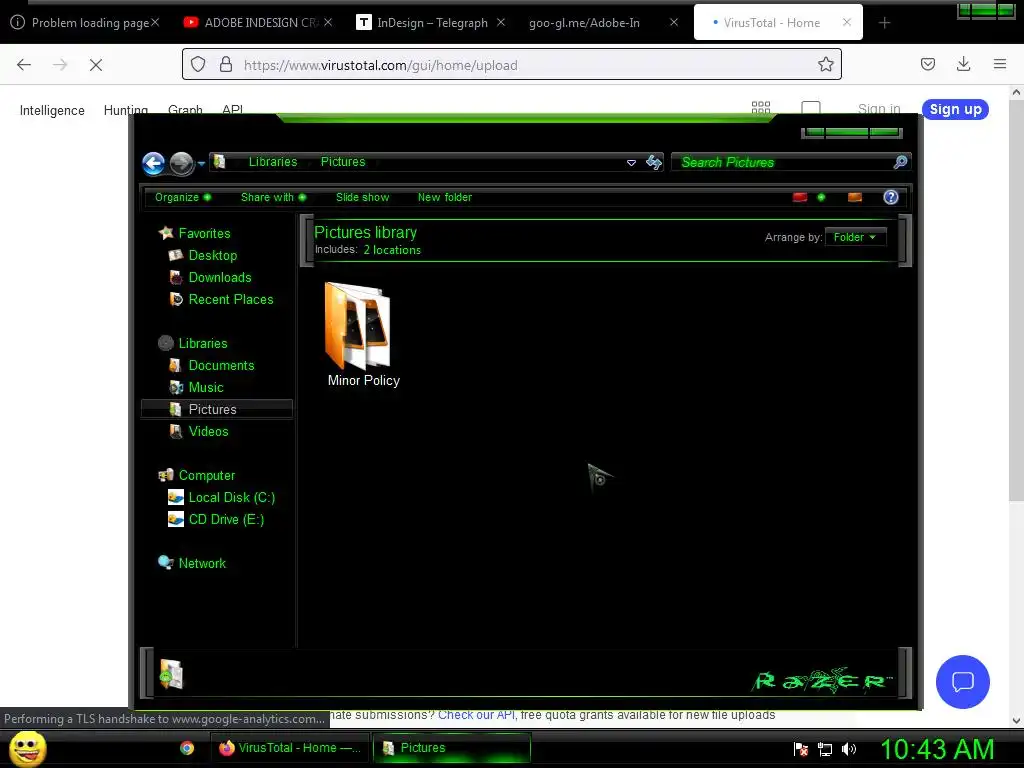Open the view options dropdown dot

pos(821,197)
